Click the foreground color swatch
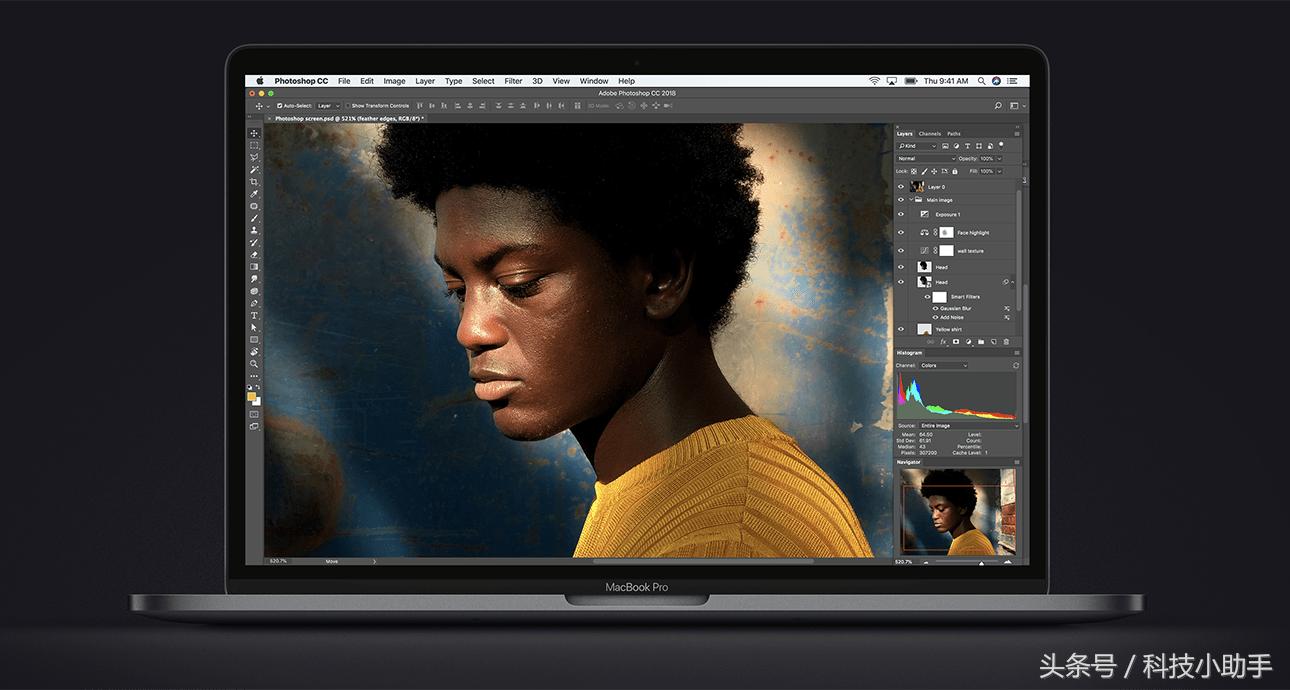The width and height of the screenshot is (1290, 690). pos(250,397)
